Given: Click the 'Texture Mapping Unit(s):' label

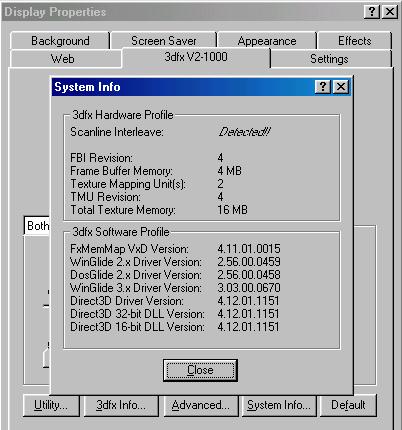Looking at the screenshot, I should (128, 184).
